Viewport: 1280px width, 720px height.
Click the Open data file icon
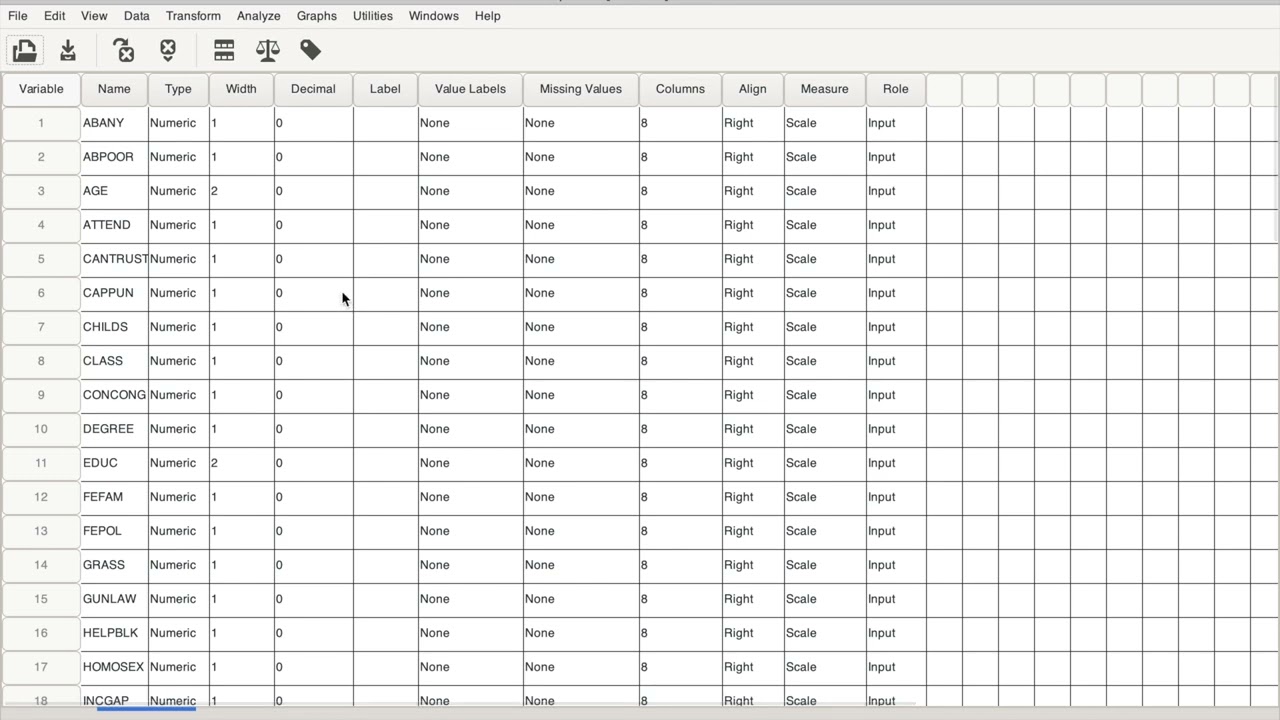point(25,50)
